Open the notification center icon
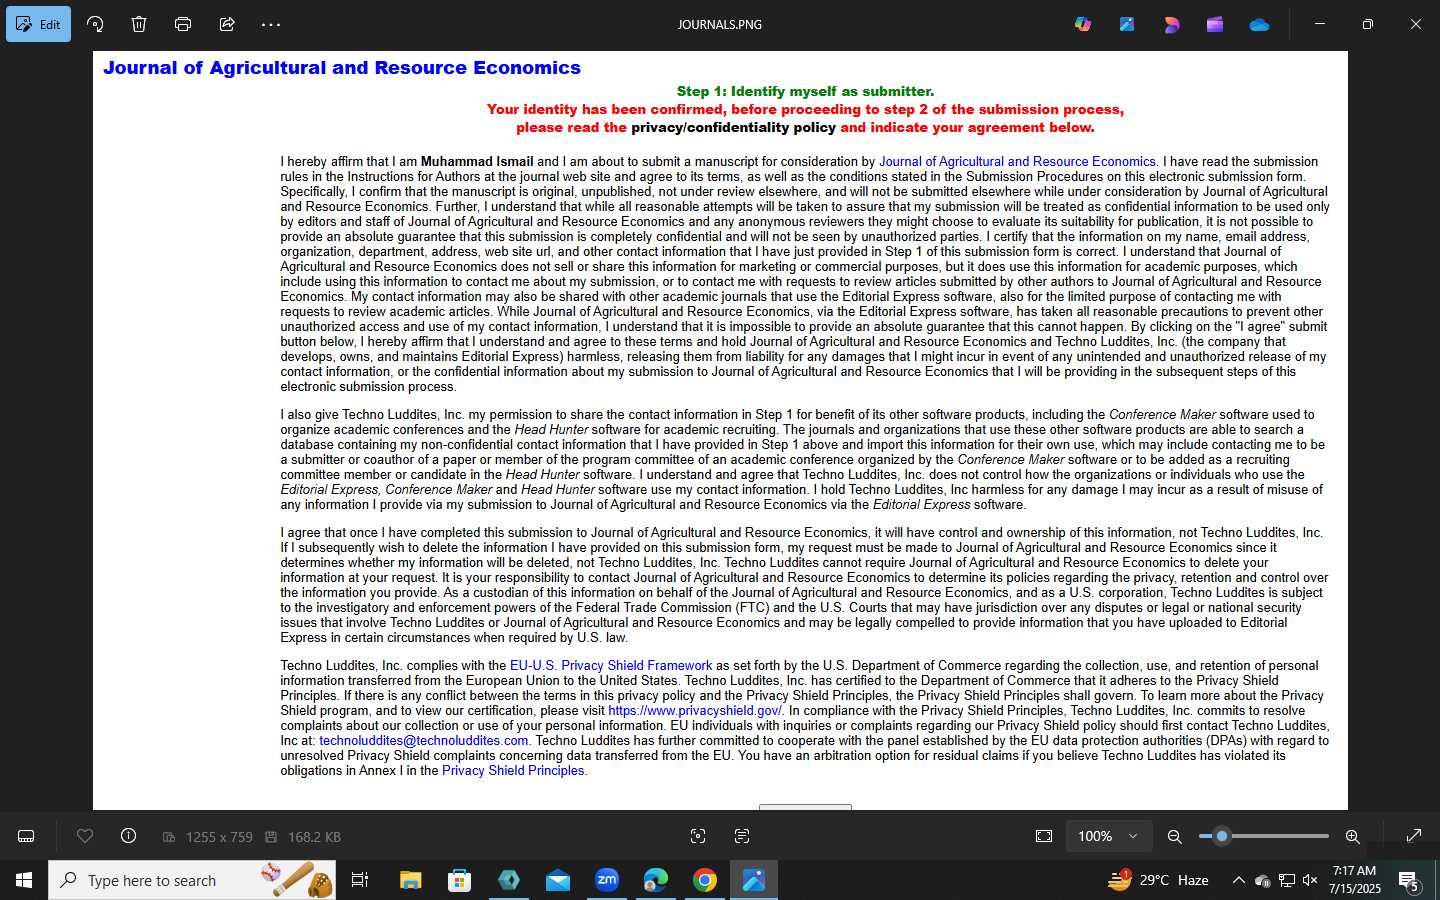Screen dimensions: 1440x900 pos(1409,881)
